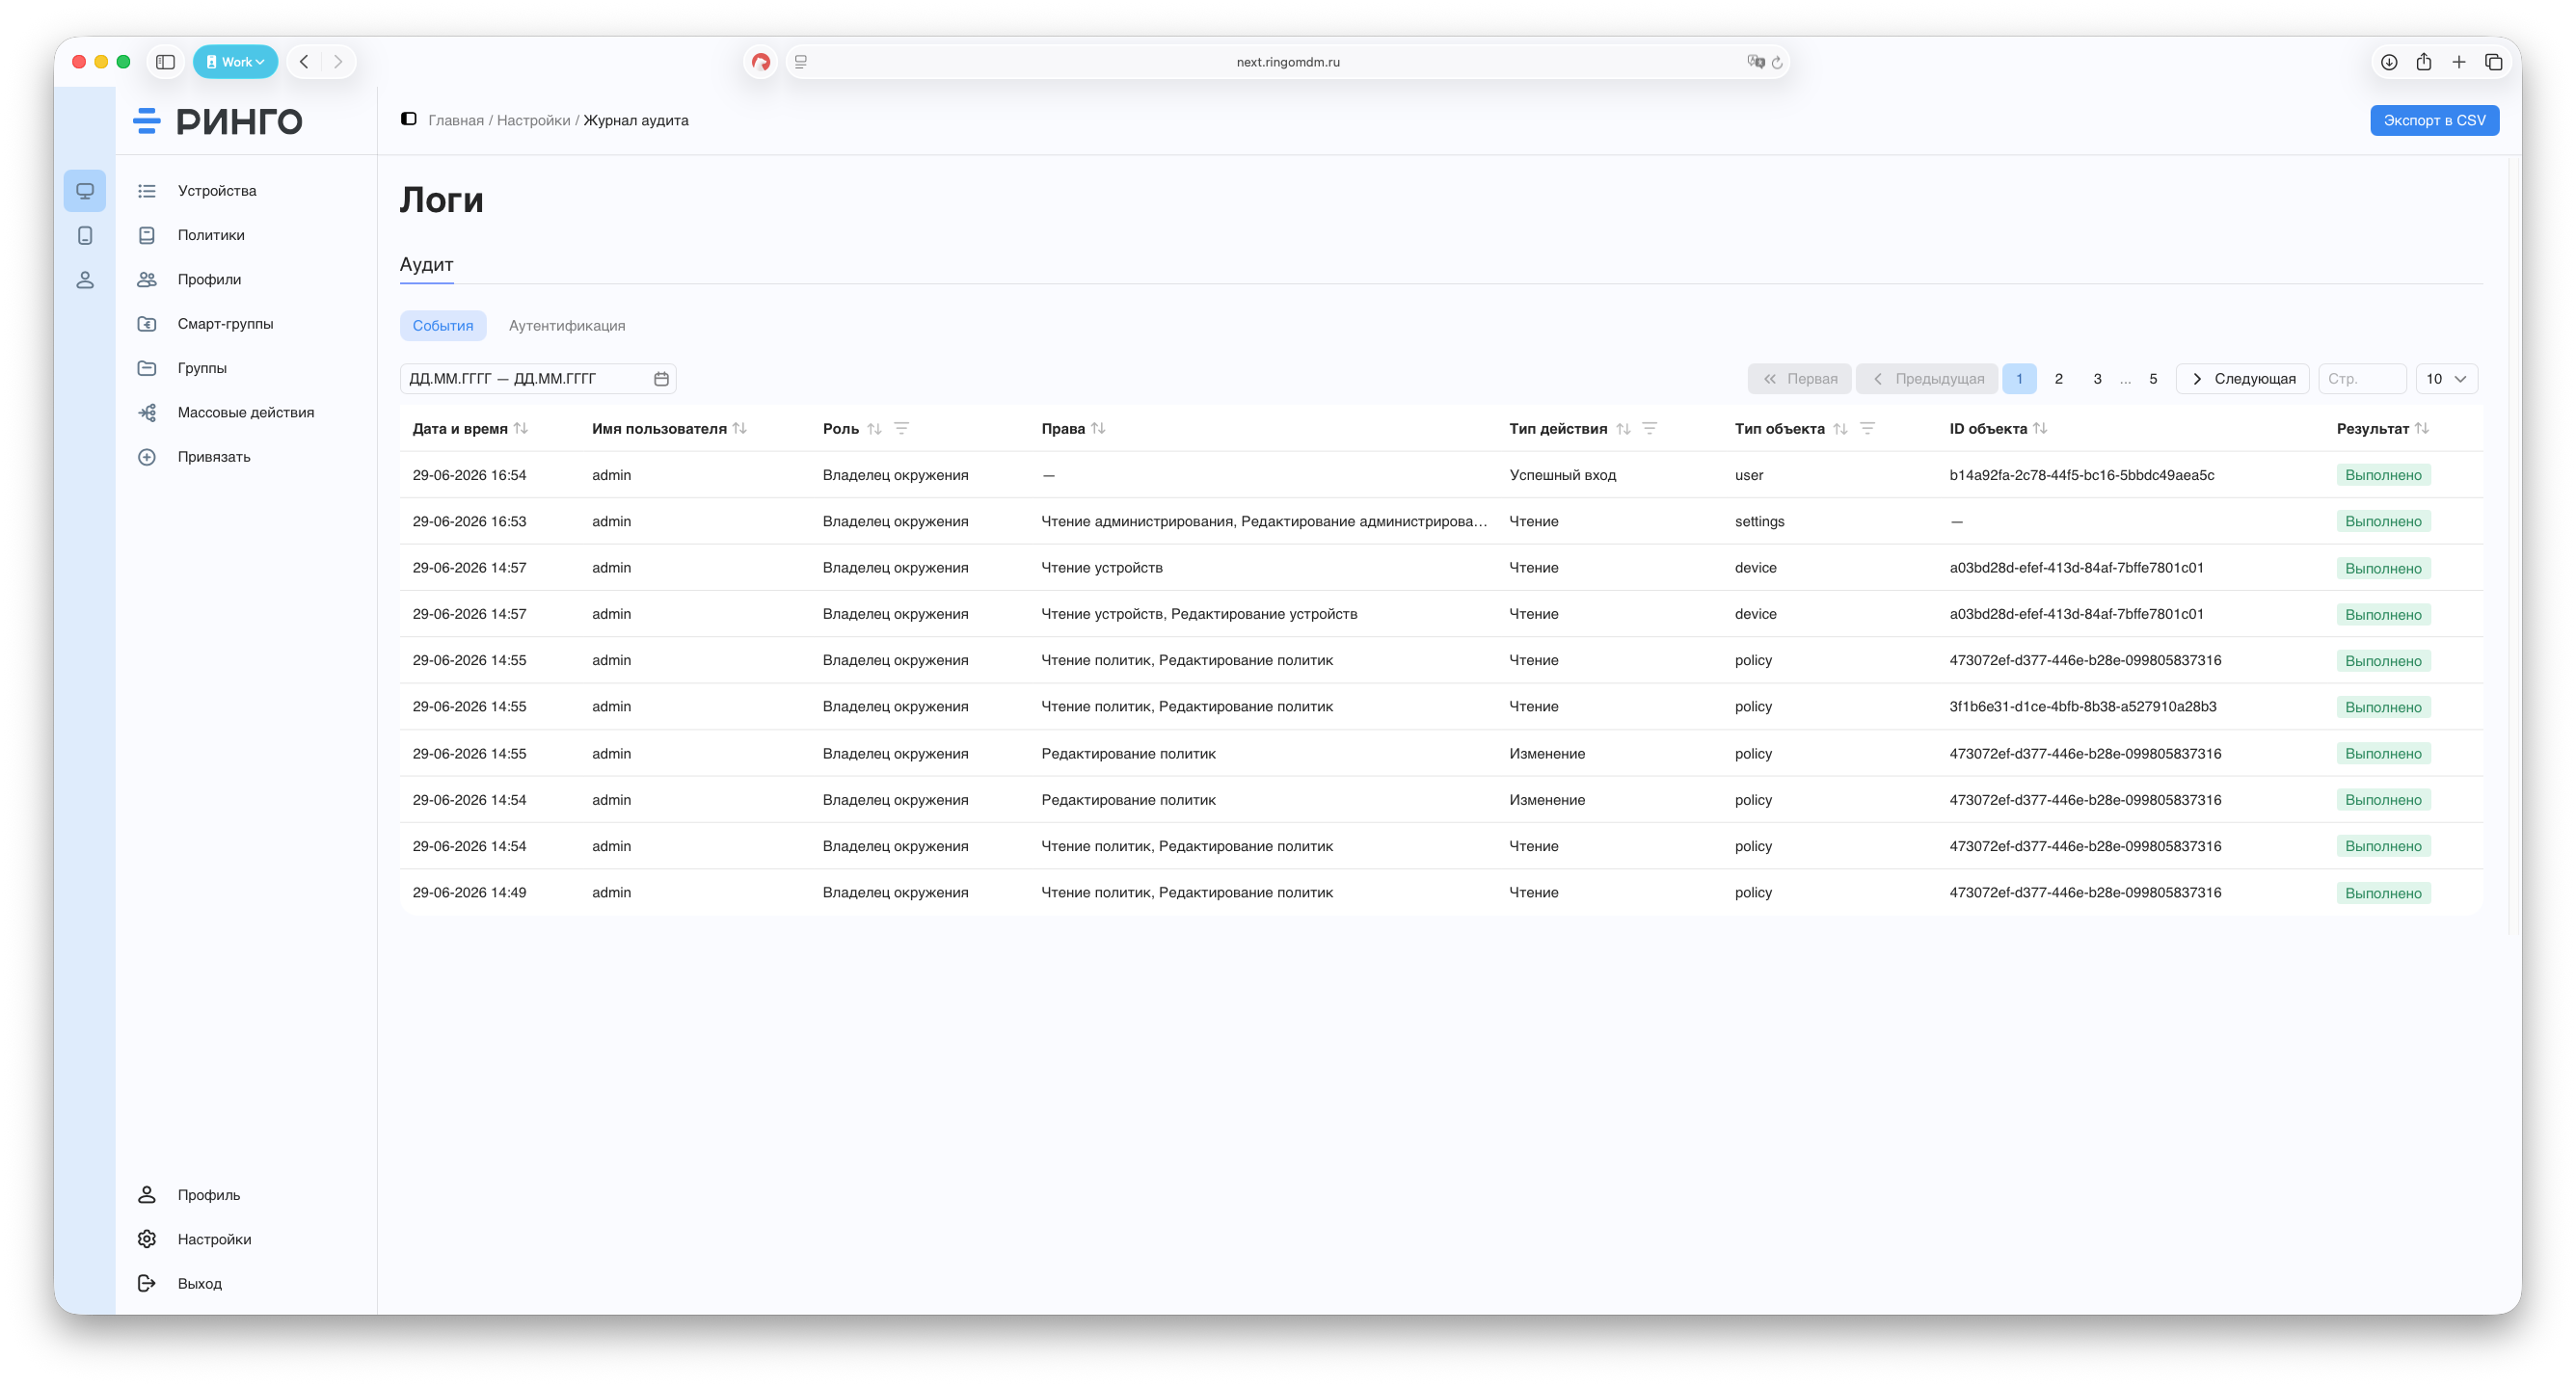Toggle sort on the Результат column
The height and width of the screenshot is (1386, 2576).
coord(2422,429)
